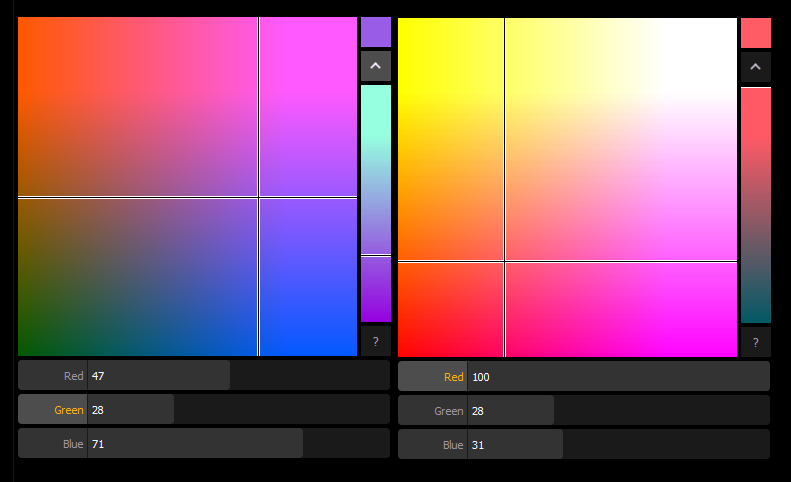
Task: Select the Blue channel label in left picker
Action: click(x=53, y=444)
